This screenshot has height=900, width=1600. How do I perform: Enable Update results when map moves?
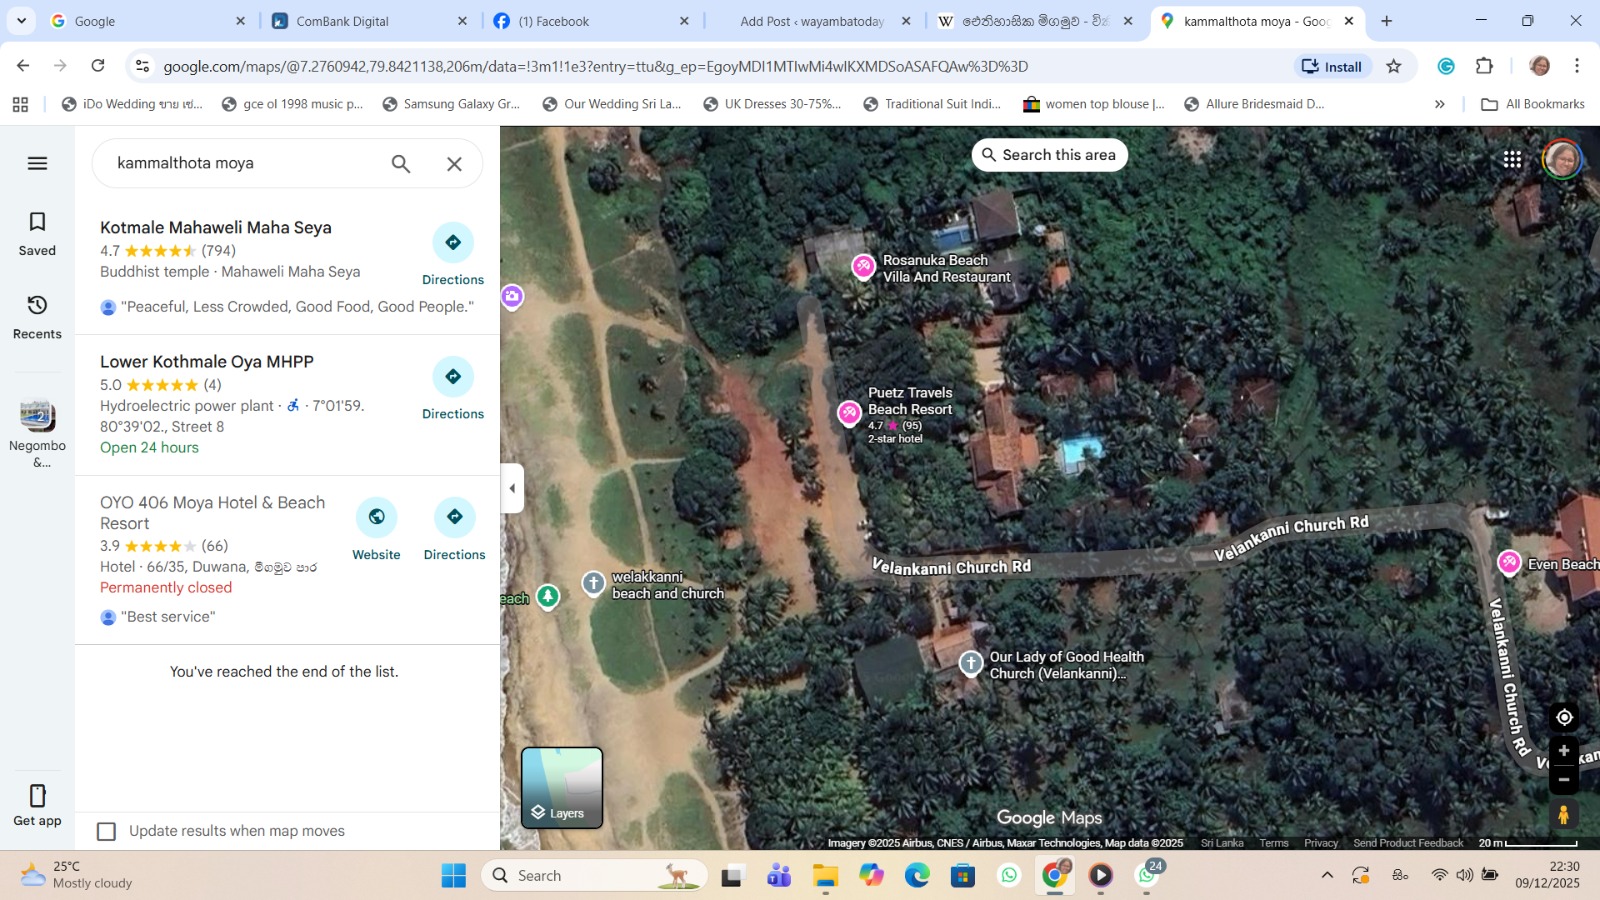(x=106, y=831)
